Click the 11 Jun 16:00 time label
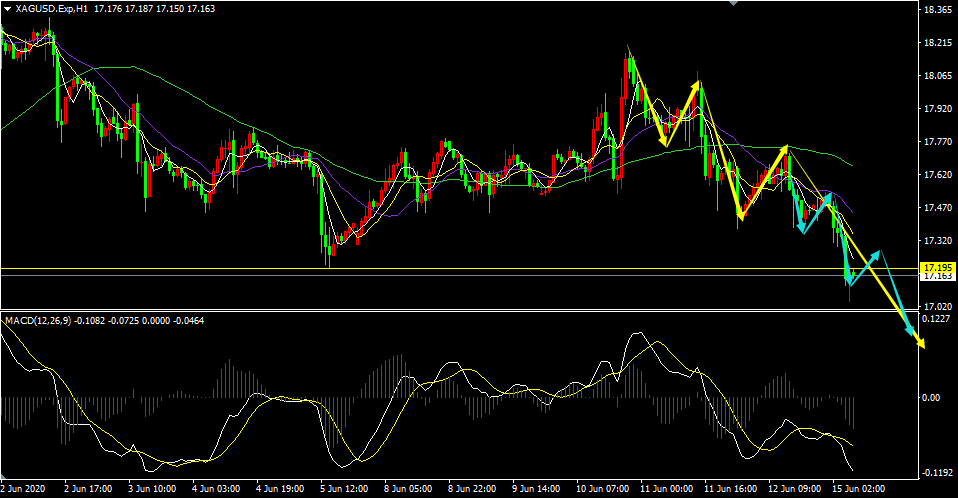958x498 pixels. (x=730, y=489)
